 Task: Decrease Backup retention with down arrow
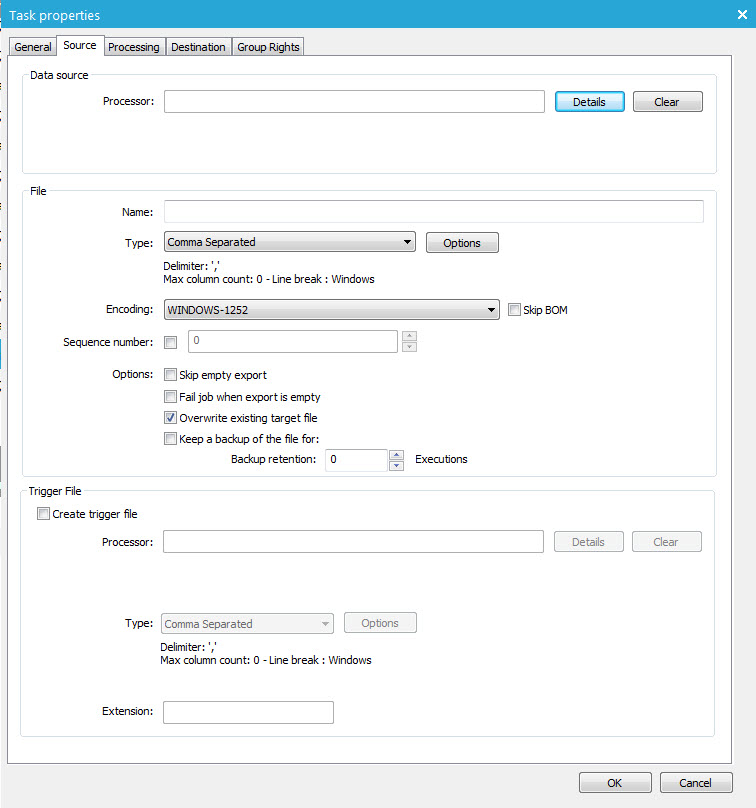click(x=396, y=465)
